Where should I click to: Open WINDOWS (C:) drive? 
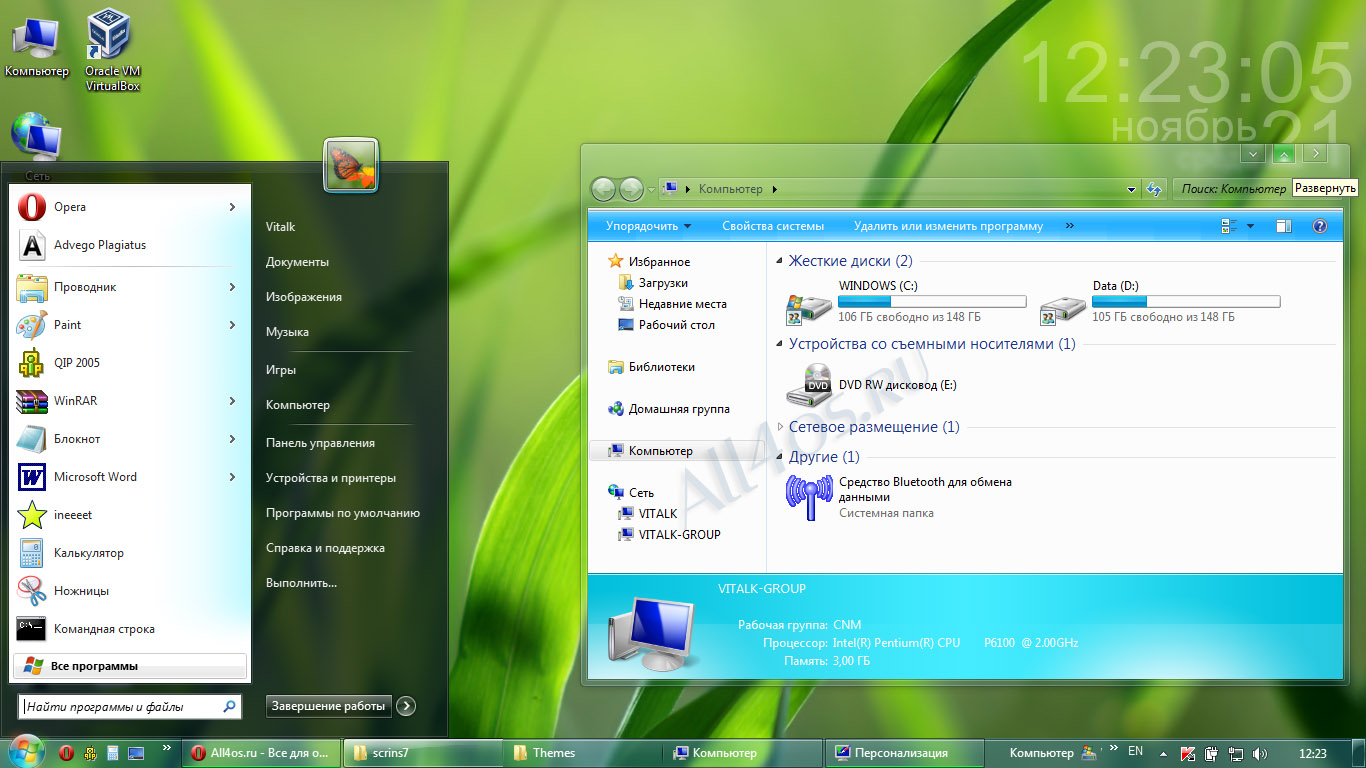coord(906,301)
